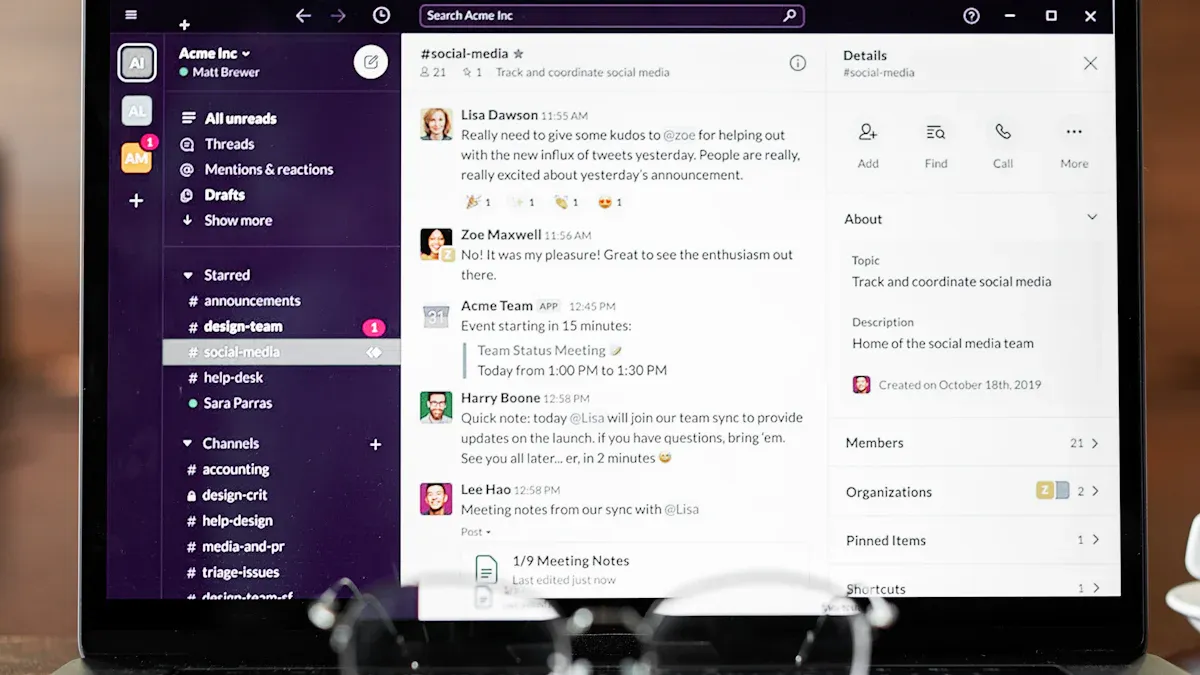Collapse the Starred channels section

coord(189,274)
